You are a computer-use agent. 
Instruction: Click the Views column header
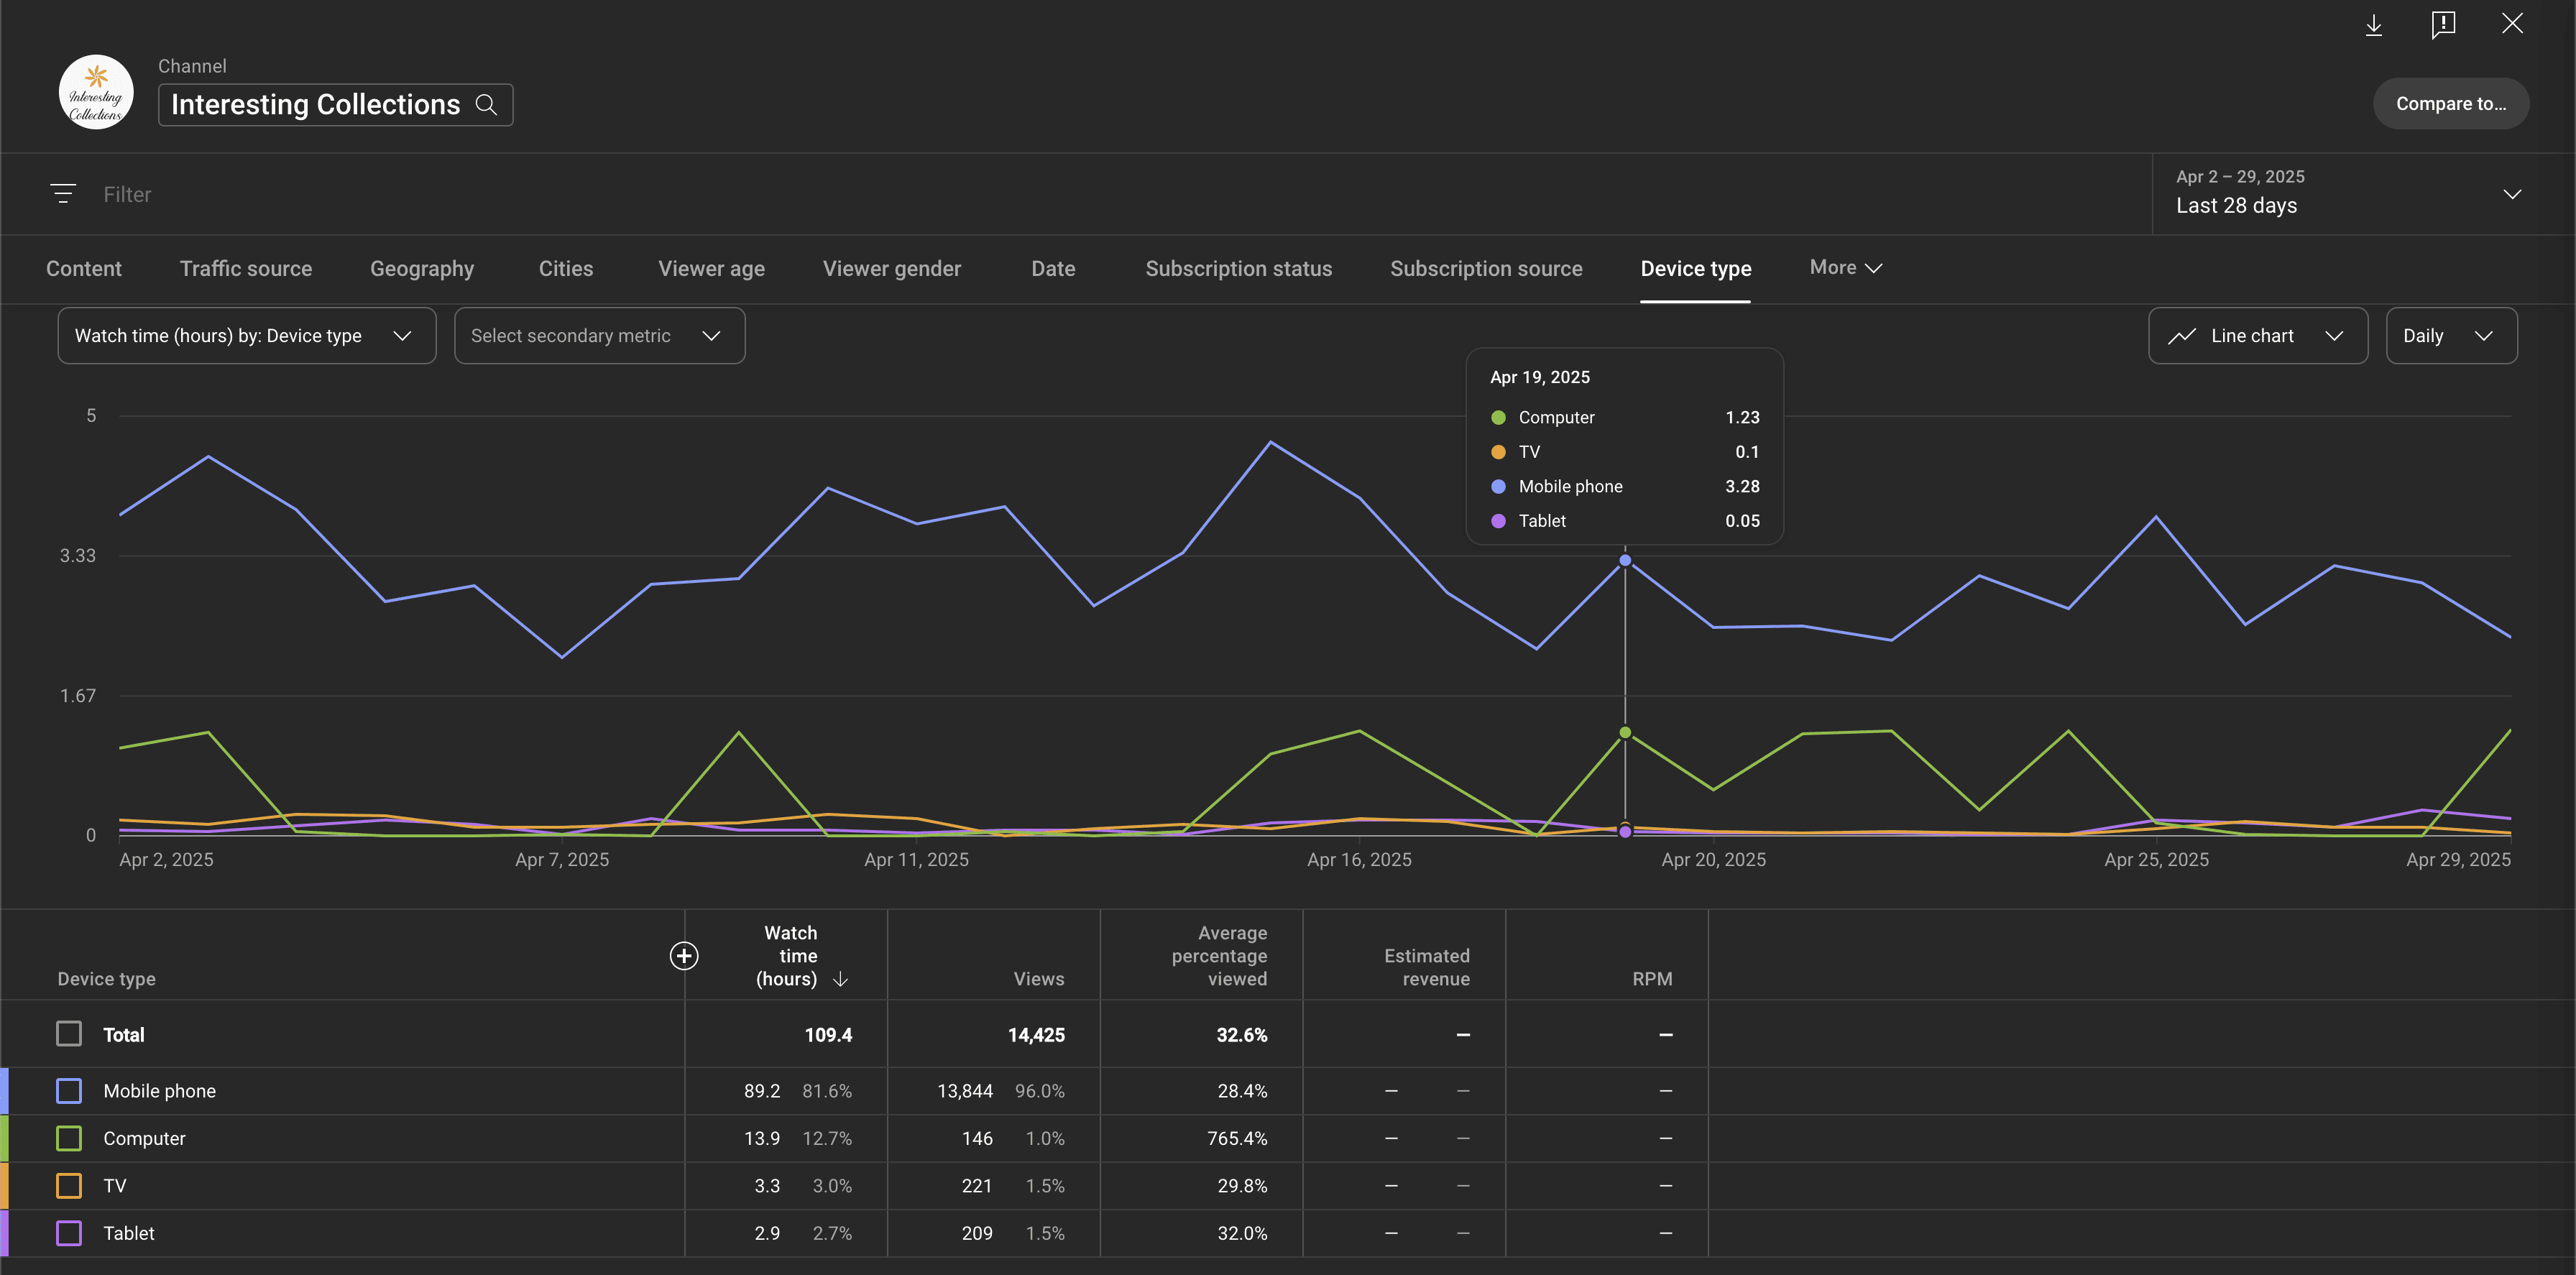1039,979
